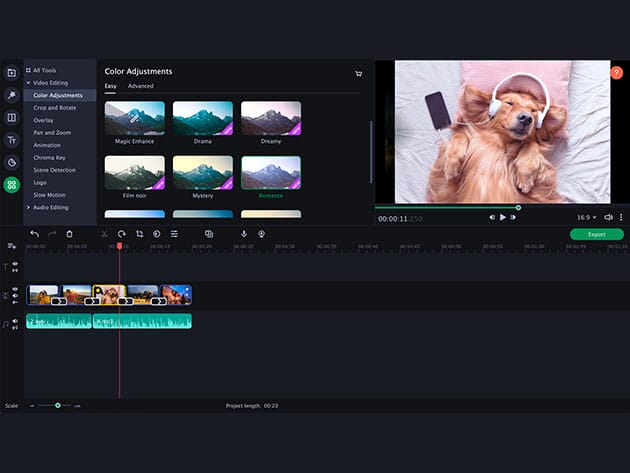Screen dimensions: 630x473
Task: Toggle visibility eye on title track
Action: coord(15,263)
